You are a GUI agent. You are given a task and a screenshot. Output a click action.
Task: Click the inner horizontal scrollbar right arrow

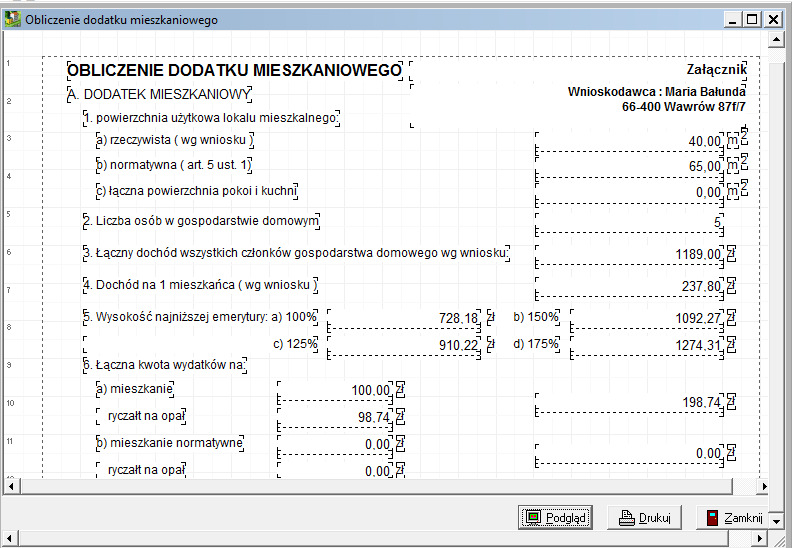pyautogui.click(x=764, y=486)
